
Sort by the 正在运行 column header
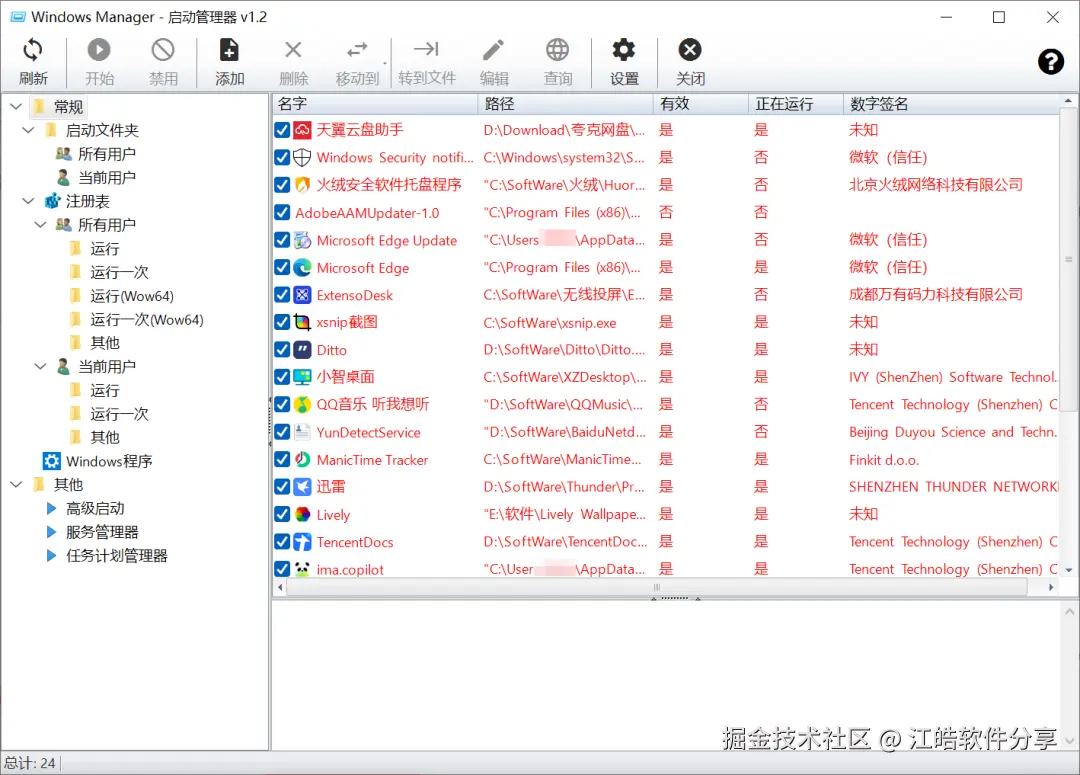coord(796,104)
